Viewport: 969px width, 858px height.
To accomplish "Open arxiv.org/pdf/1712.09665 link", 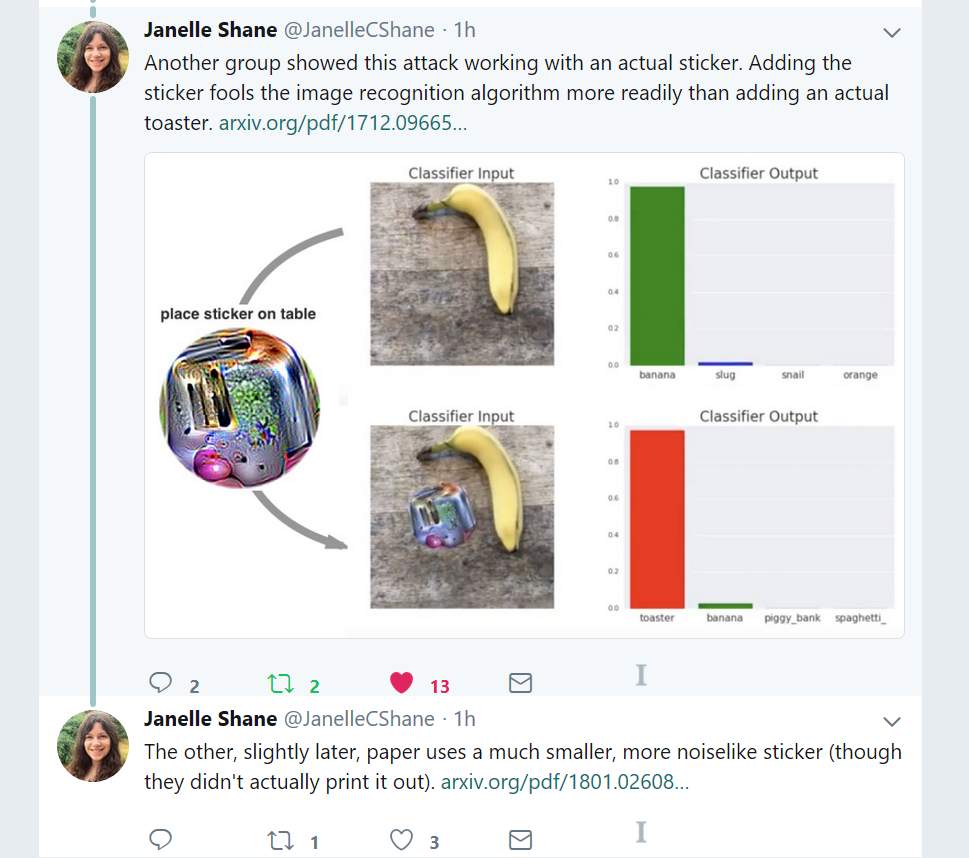I will [x=343, y=123].
